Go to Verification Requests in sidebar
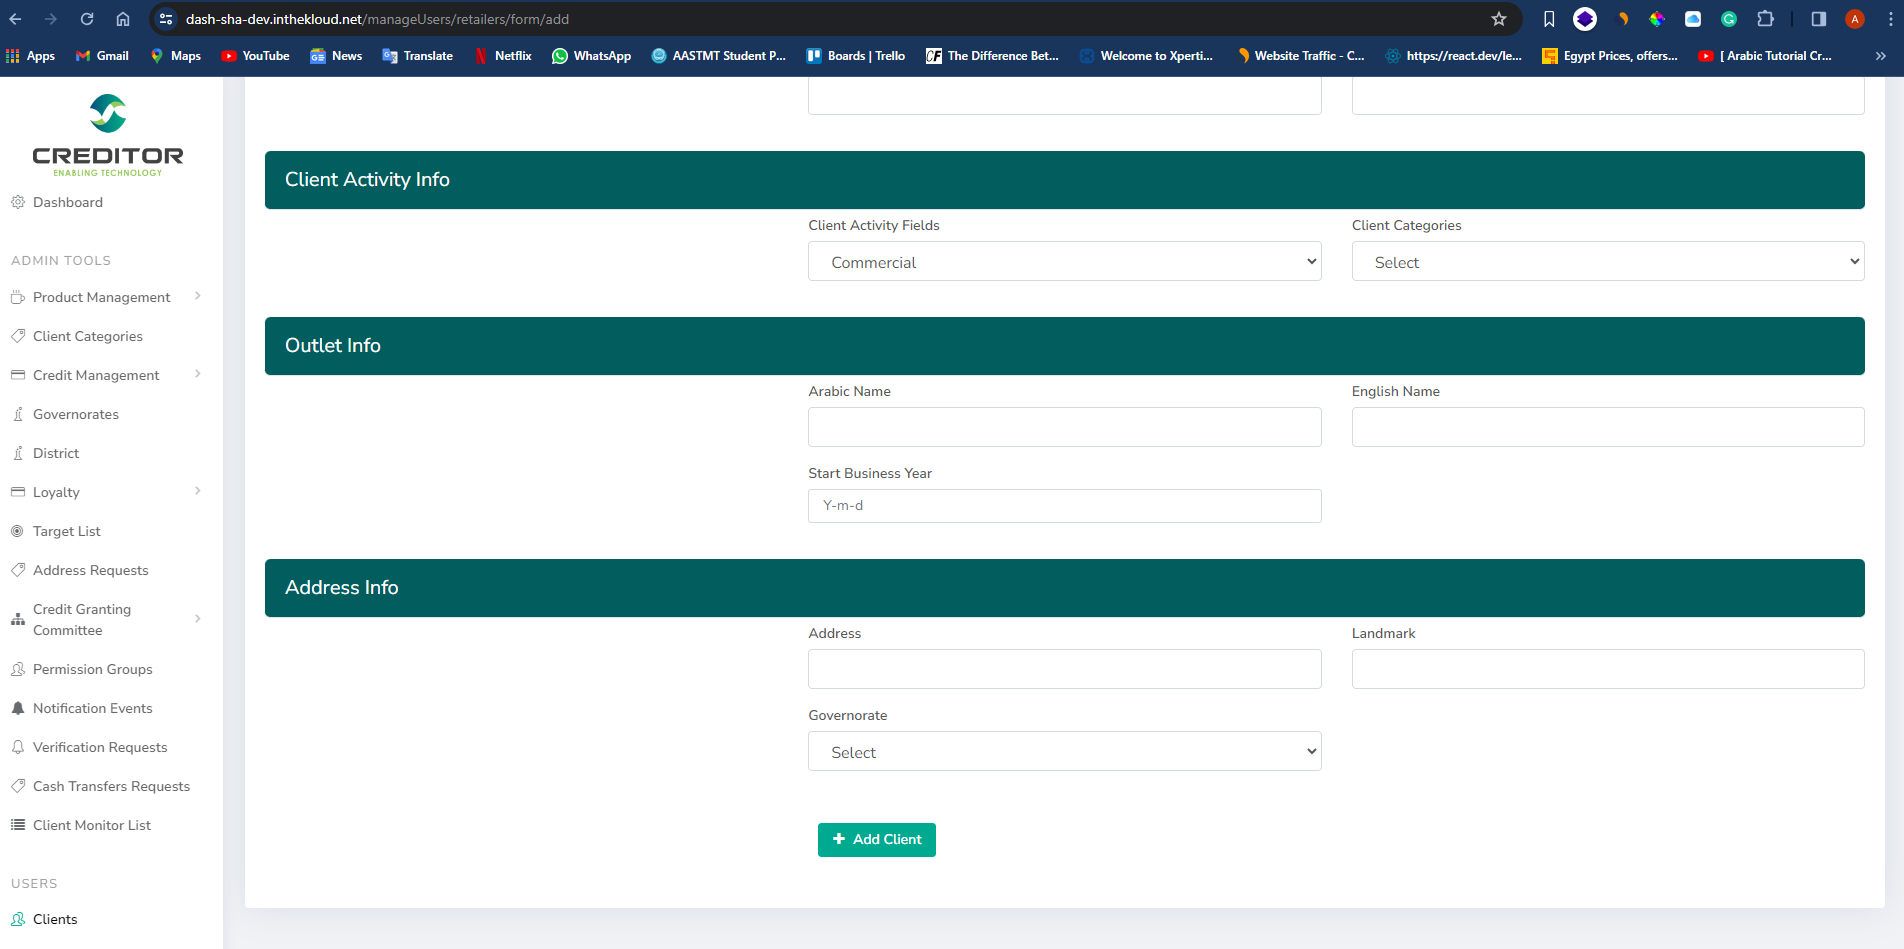The width and height of the screenshot is (1904, 949). click(x=100, y=747)
